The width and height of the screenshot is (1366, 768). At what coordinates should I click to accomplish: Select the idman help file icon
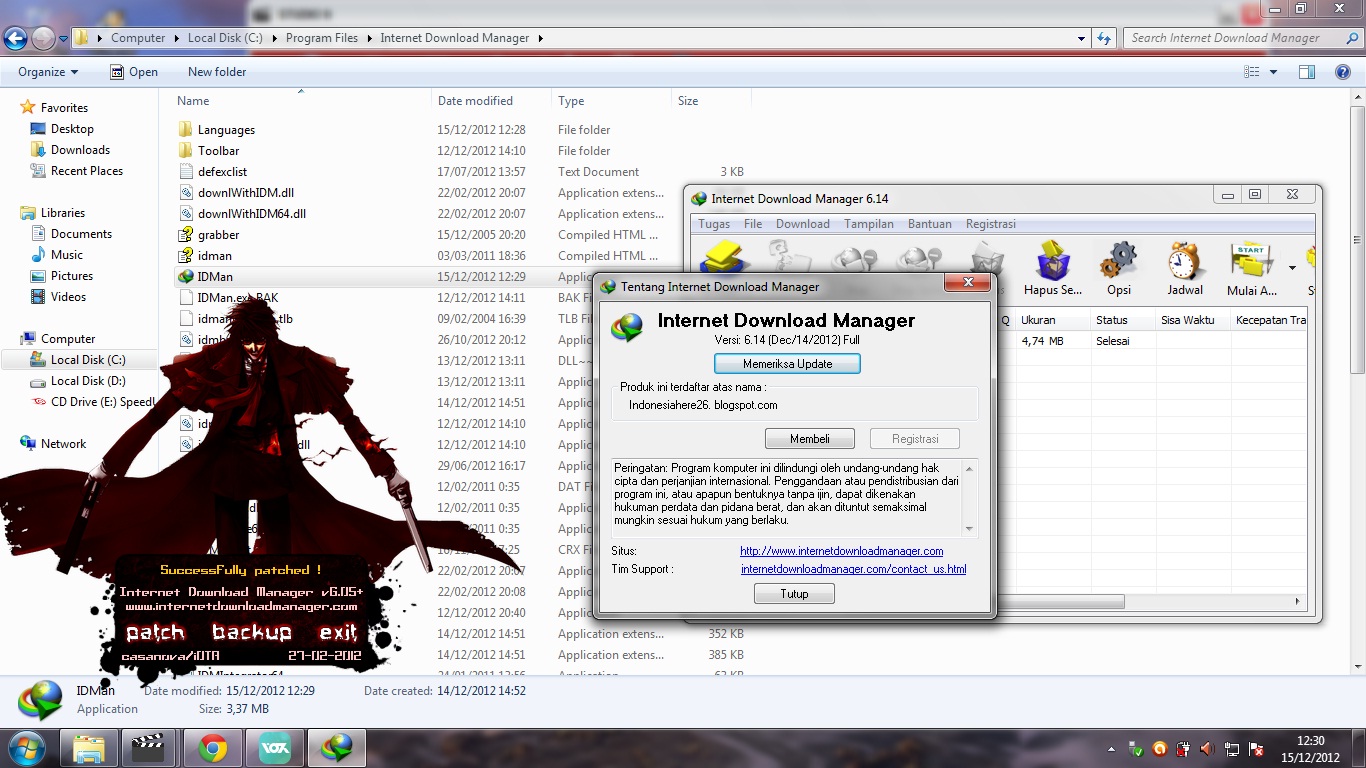(x=185, y=256)
